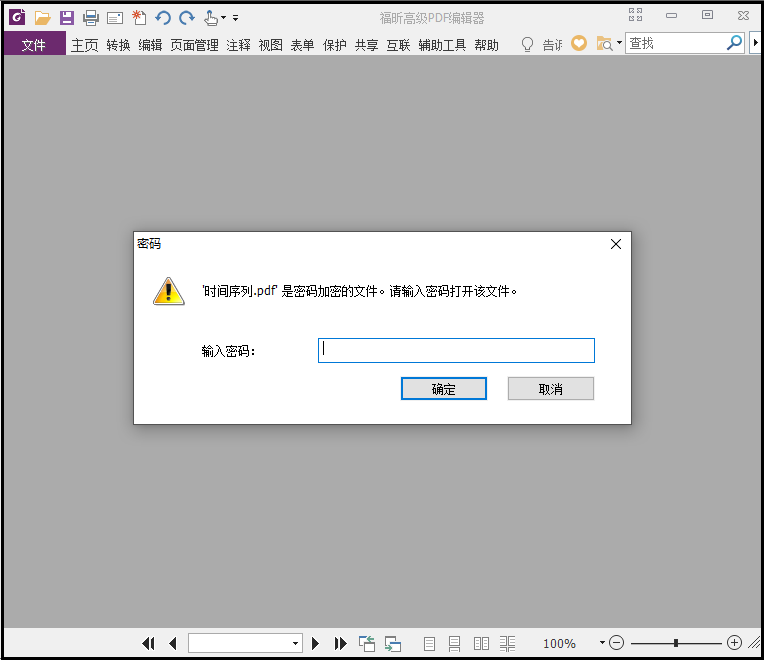Viewport: 764px width, 660px height.
Task: Open the 帮助 tab
Action: click(486, 45)
